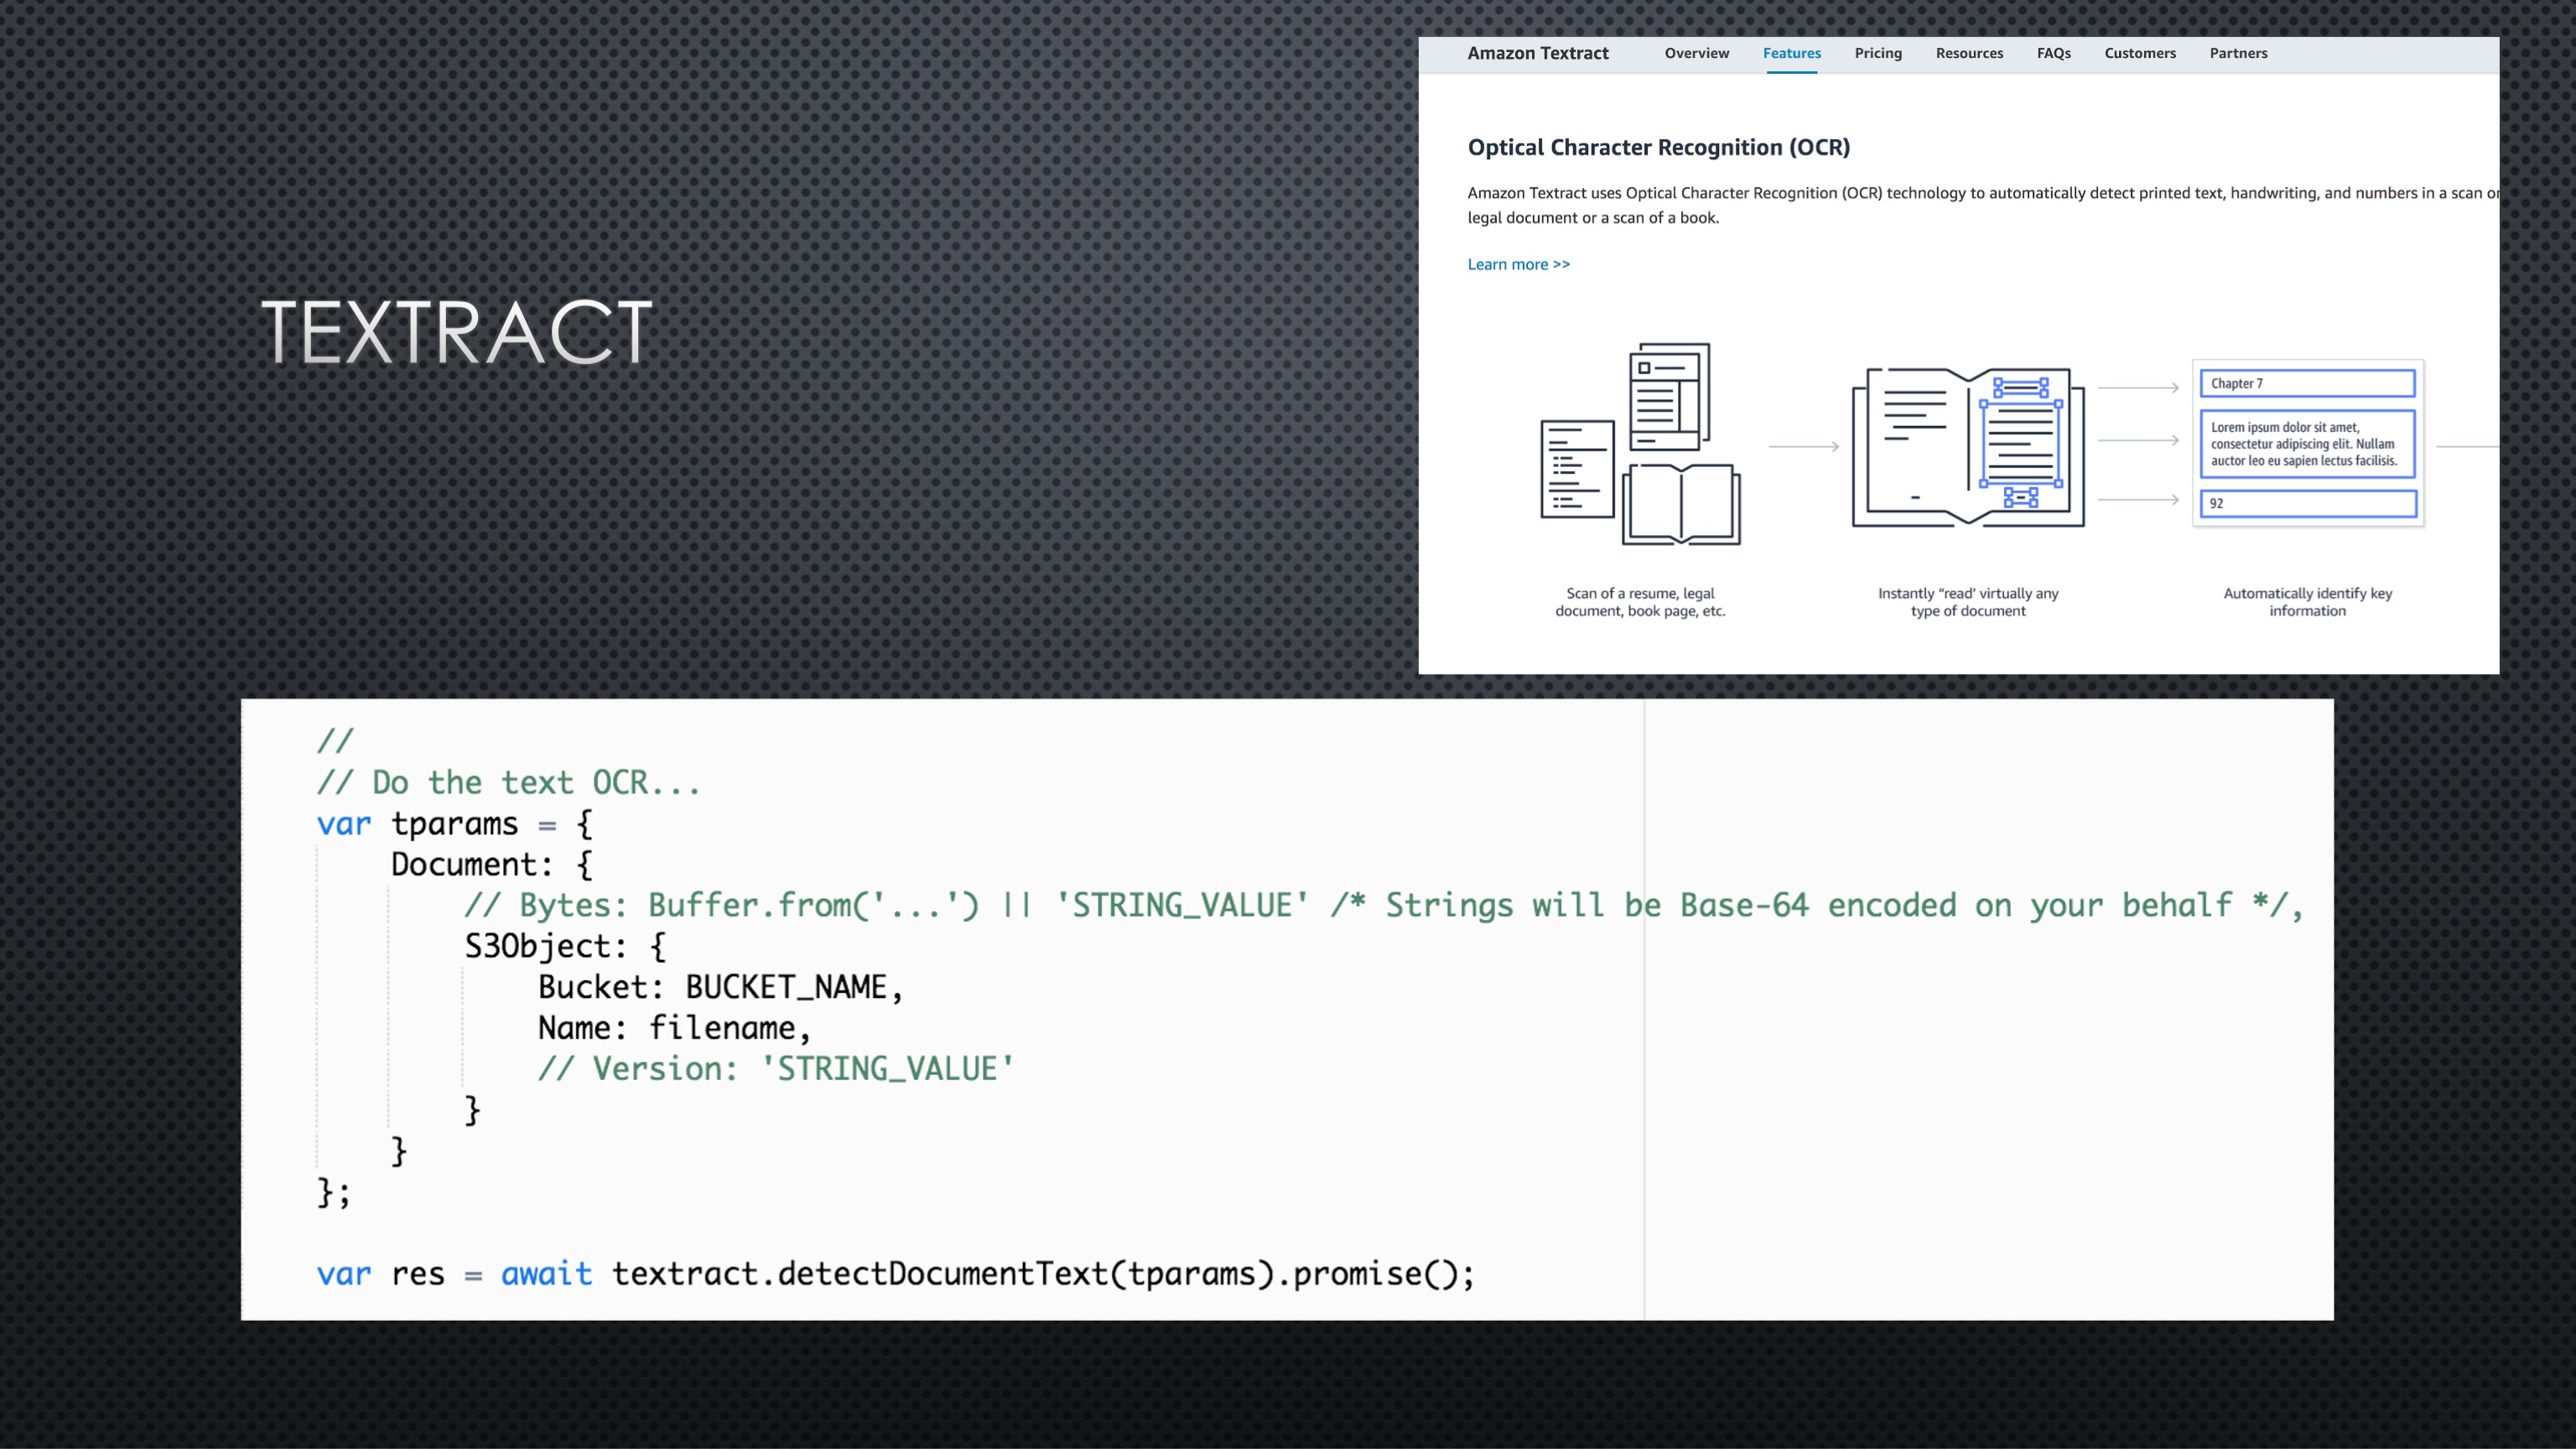Click the '// Version: STRING_VALUE' comment line
2576x1449 pixels.
tap(776, 1069)
